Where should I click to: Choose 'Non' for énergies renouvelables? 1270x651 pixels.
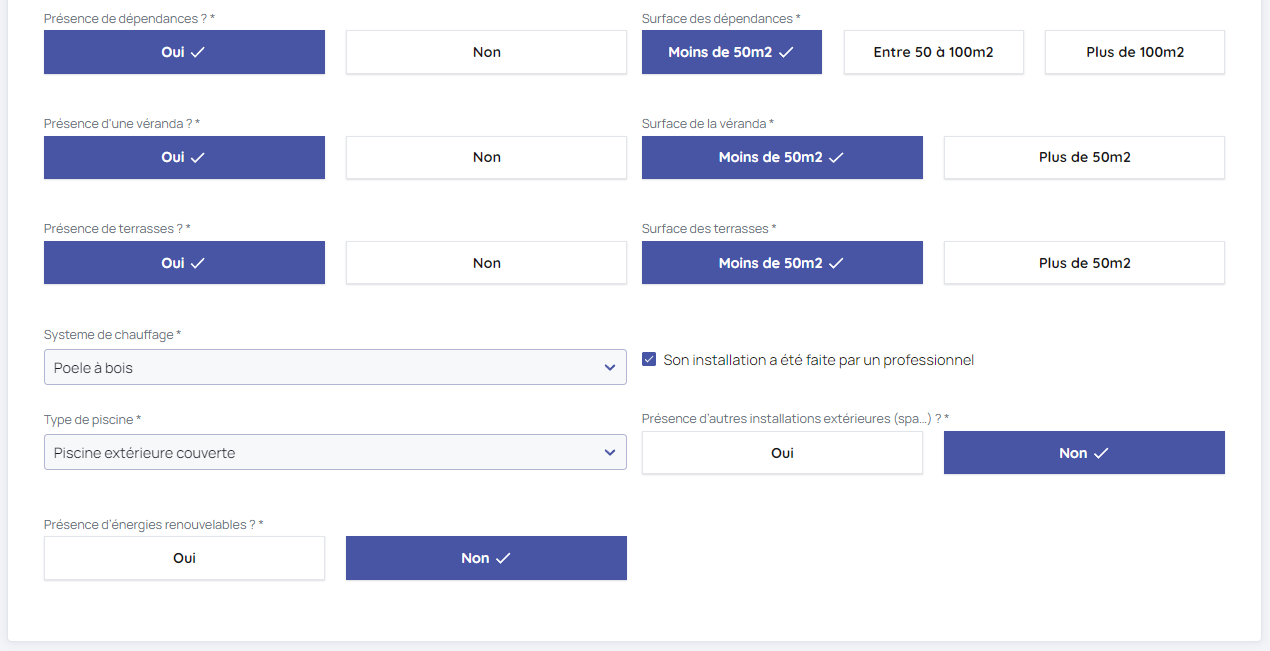point(486,558)
